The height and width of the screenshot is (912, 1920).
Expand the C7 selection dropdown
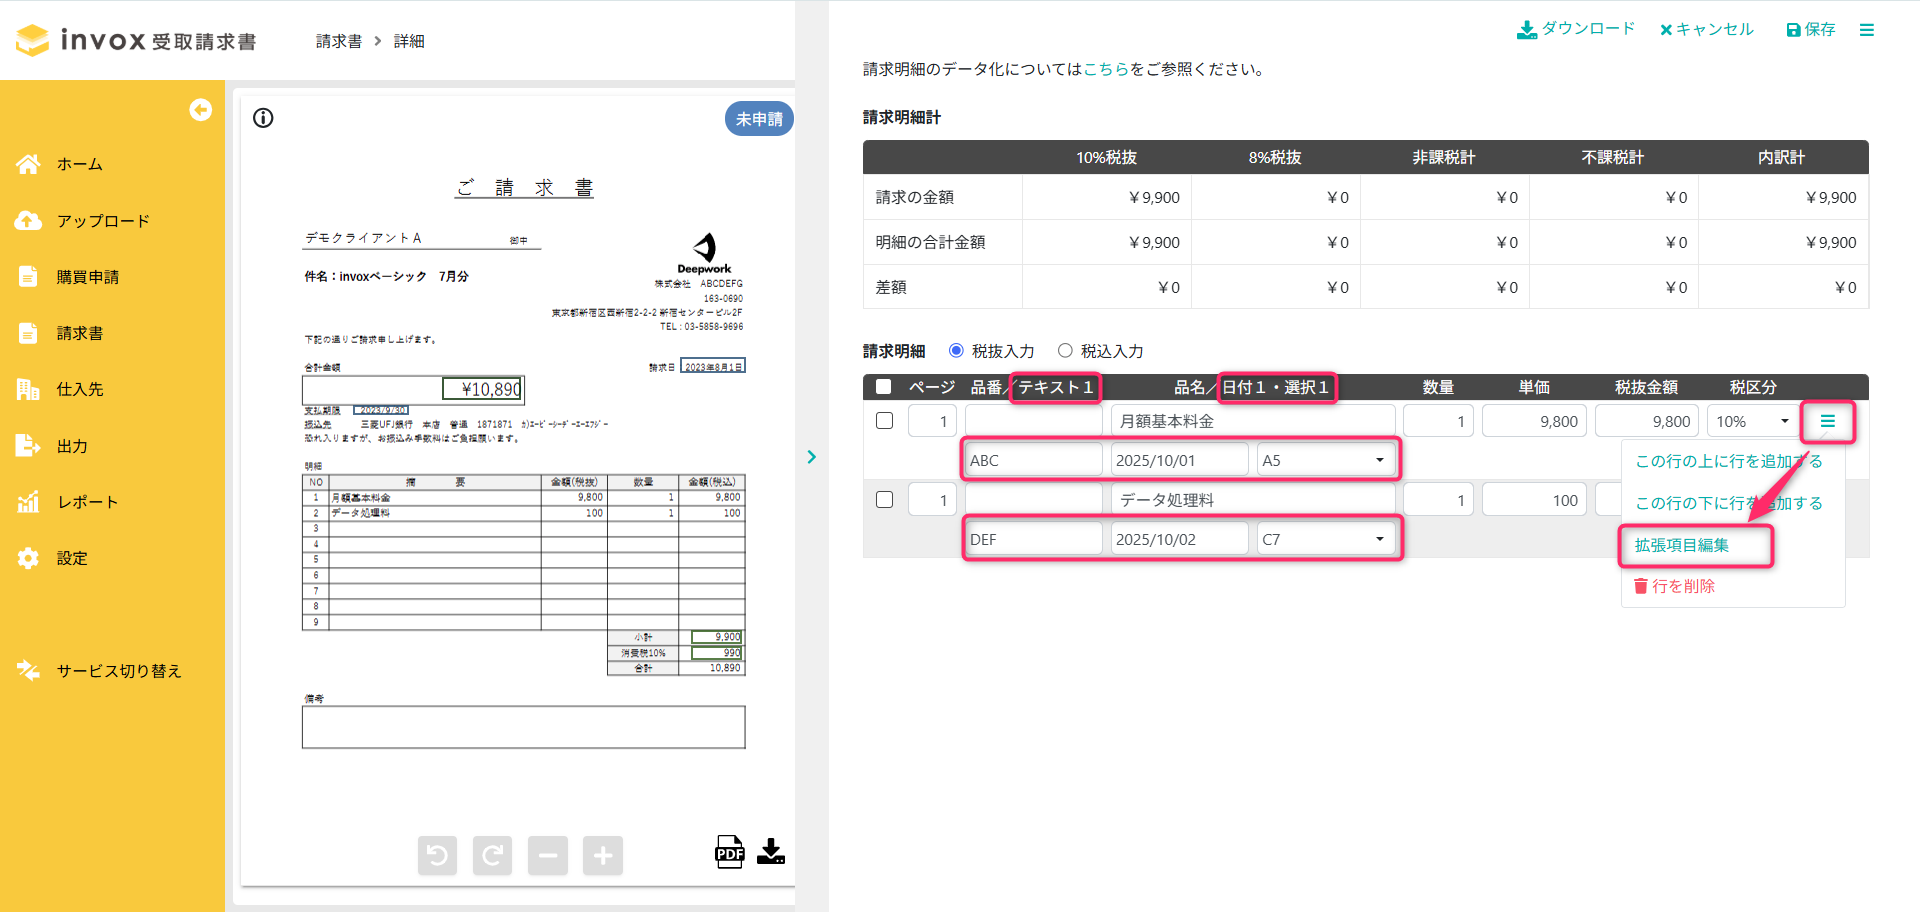point(1326,539)
